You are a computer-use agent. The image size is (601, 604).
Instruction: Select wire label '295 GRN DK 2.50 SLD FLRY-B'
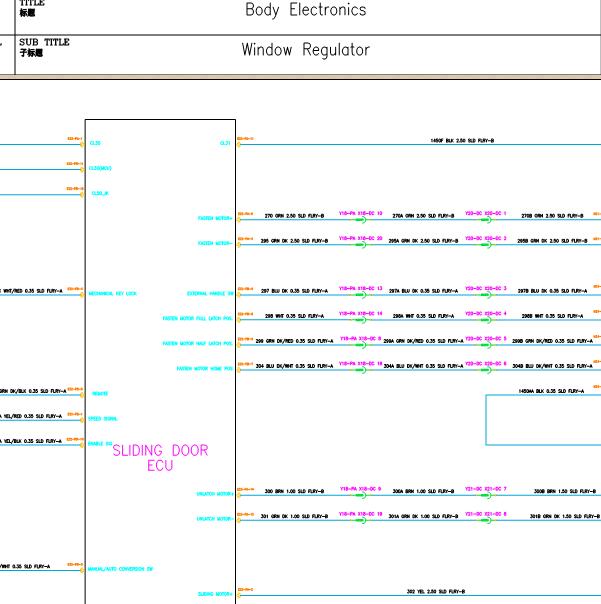[x=294, y=241]
